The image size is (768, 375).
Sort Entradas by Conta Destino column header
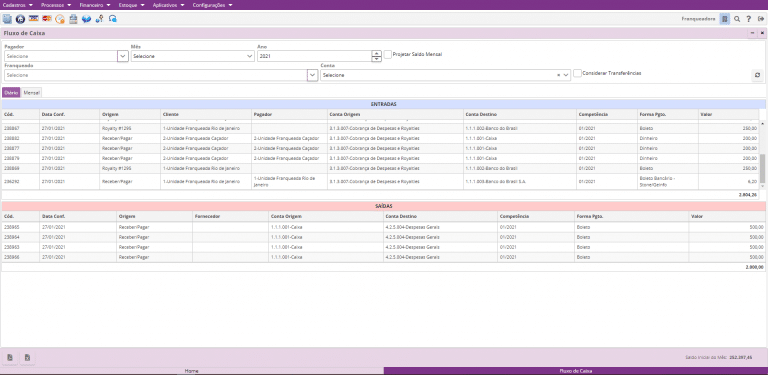point(520,114)
